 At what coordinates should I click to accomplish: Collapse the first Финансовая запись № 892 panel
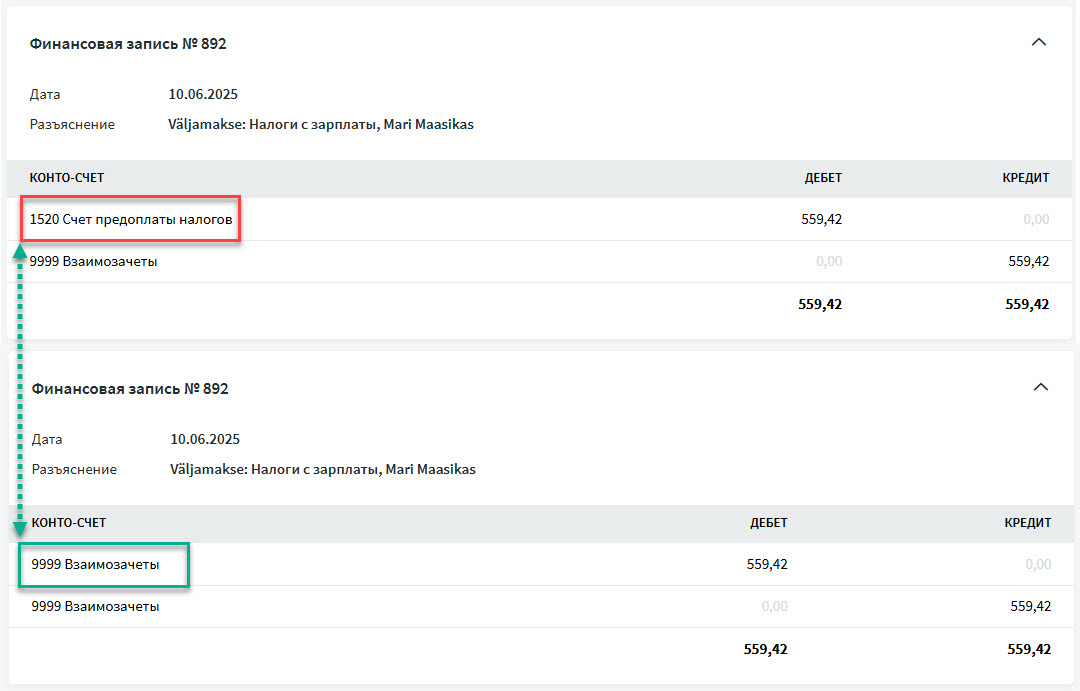coord(1039,43)
